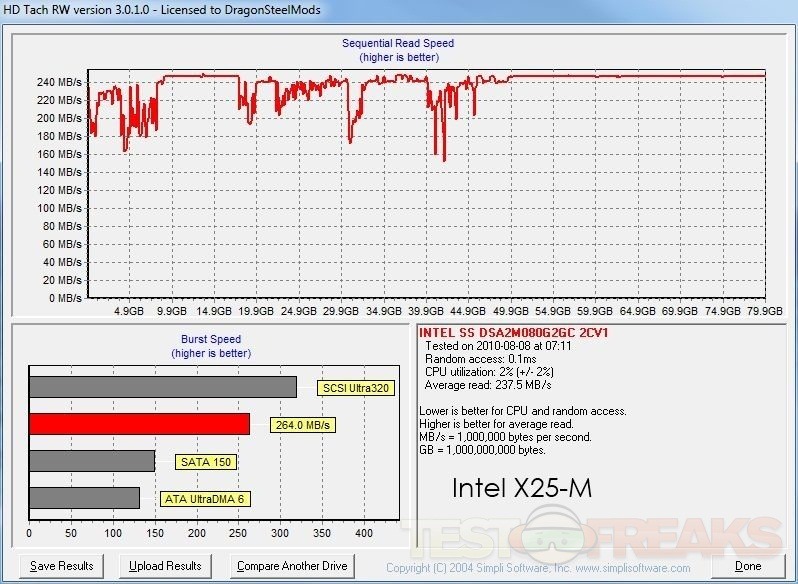Click the 264.0 MB/s yellow label

(302, 425)
